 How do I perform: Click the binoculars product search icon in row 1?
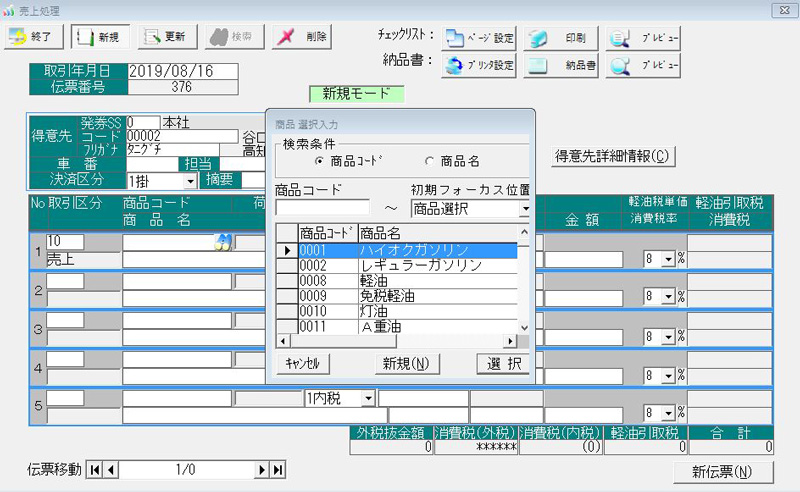(224, 241)
